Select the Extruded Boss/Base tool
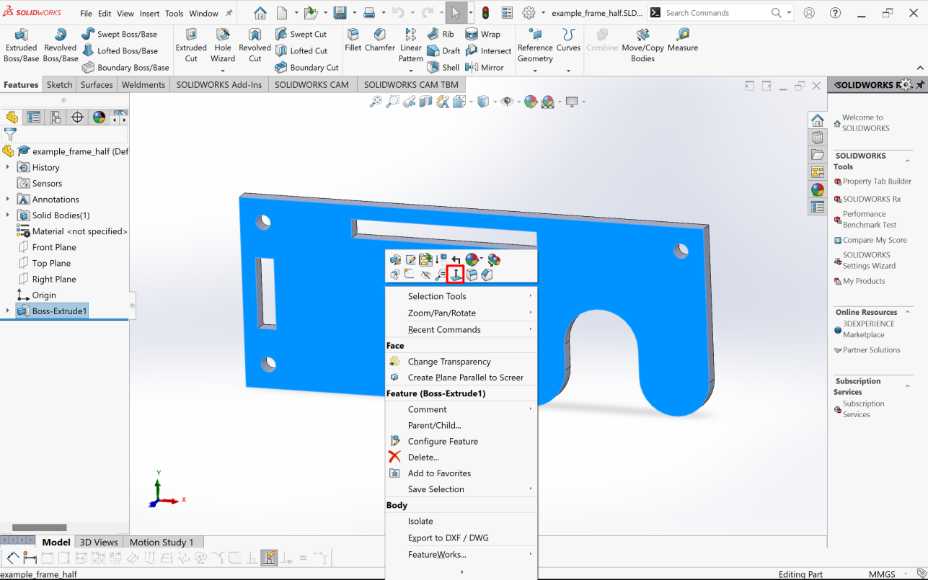The image size is (928, 580). pos(20,44)
